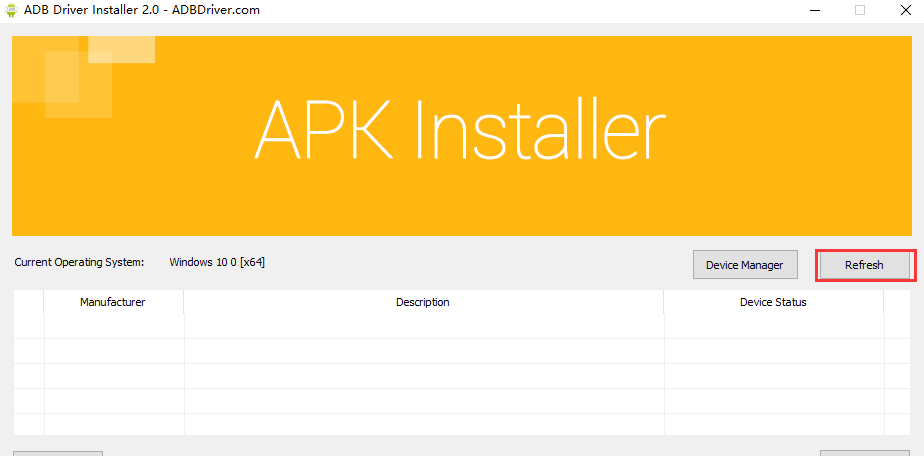This screenshot has width=924, height=456.
Task: Open Device Manager
Action: click(745, 265)
